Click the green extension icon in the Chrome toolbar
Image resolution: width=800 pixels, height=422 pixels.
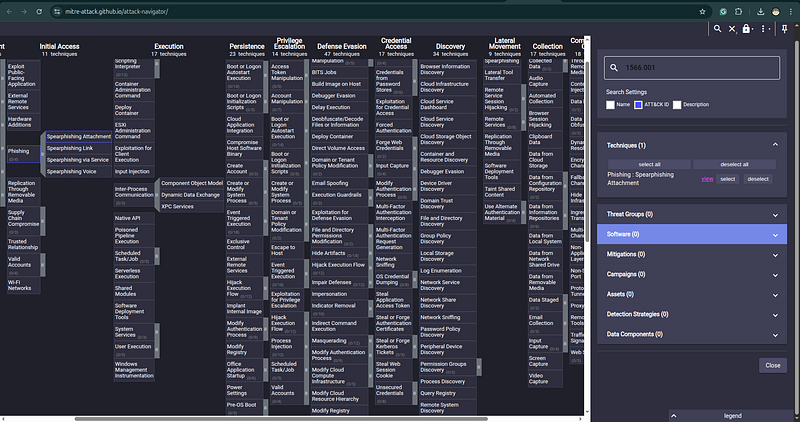[723, 11]
